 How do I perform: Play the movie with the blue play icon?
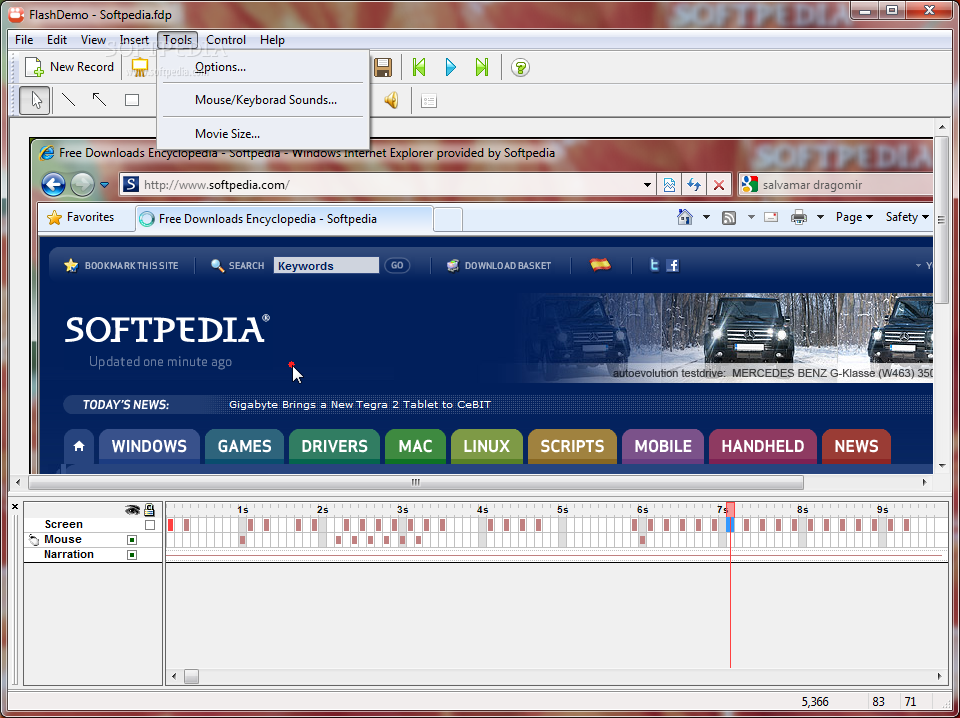pyautogui.click(x=451, y=67)
